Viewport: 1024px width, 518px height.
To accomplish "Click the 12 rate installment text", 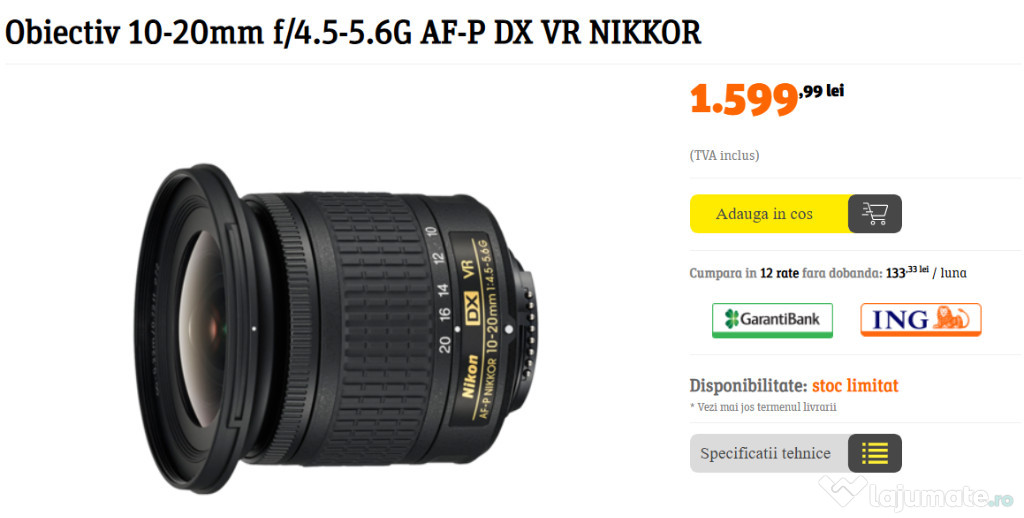I will (x=779, y=273).
